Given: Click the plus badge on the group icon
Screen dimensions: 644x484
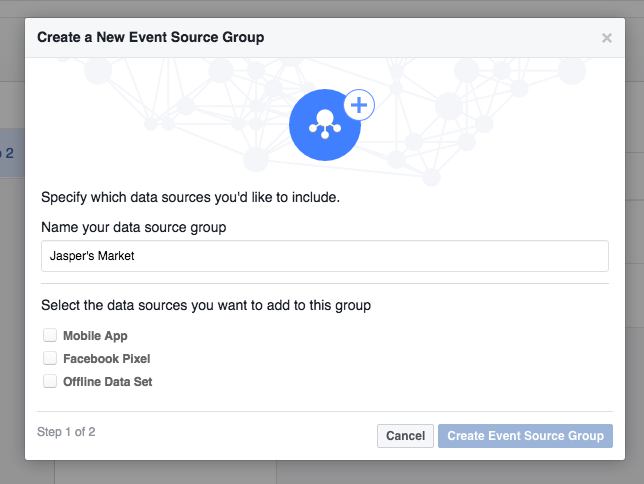Looking at the screenshot, I should [359, 105].
